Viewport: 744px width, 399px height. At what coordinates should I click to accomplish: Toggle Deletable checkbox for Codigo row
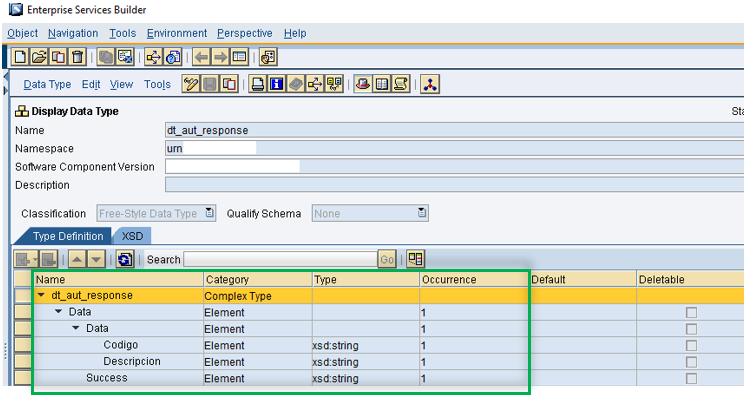click(x=691, y=345)
